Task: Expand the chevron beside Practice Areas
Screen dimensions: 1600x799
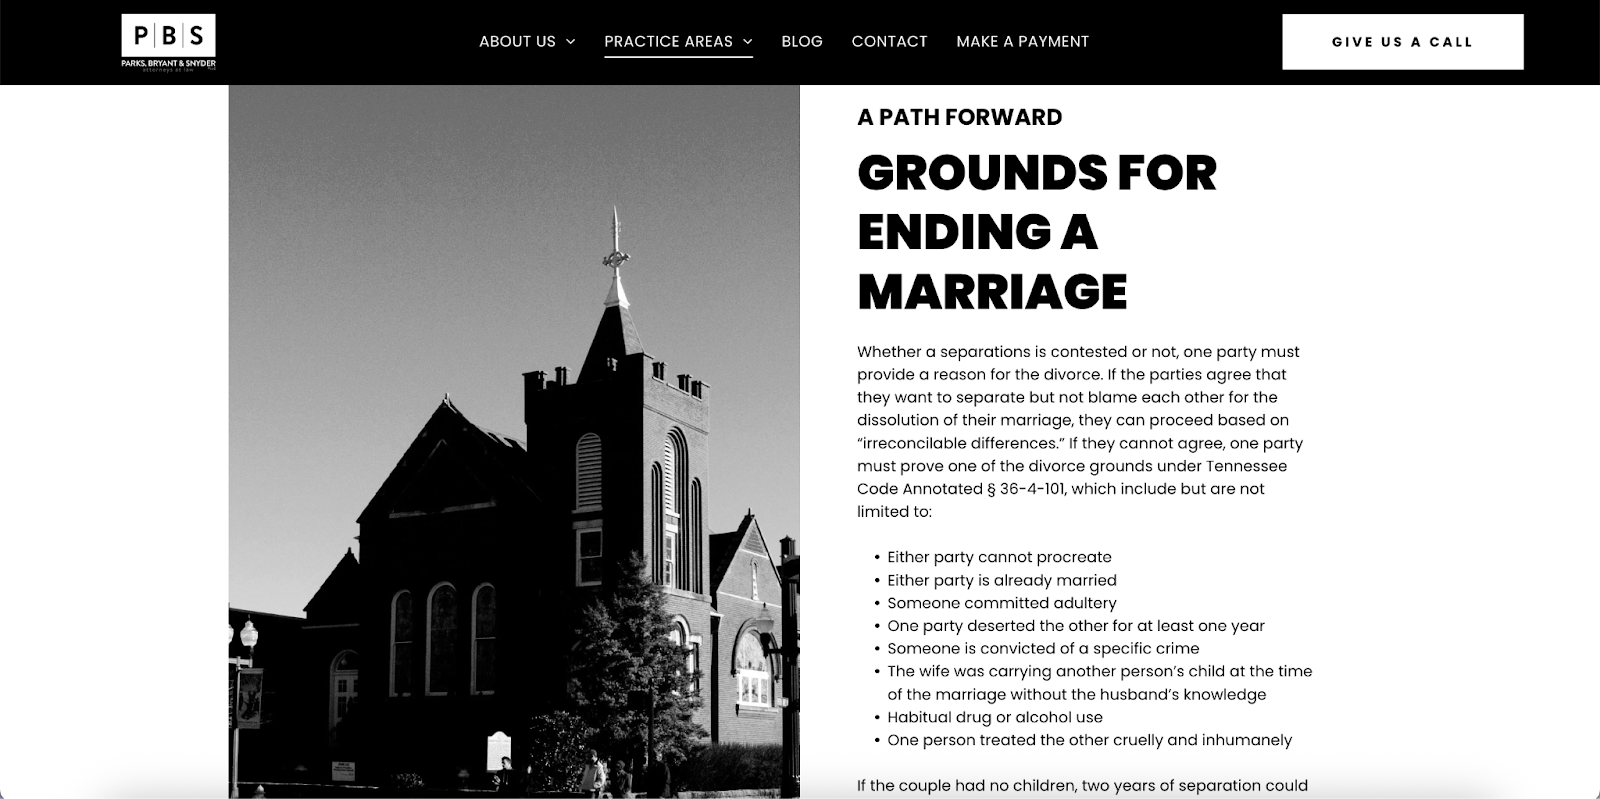Action: (747, 42)
